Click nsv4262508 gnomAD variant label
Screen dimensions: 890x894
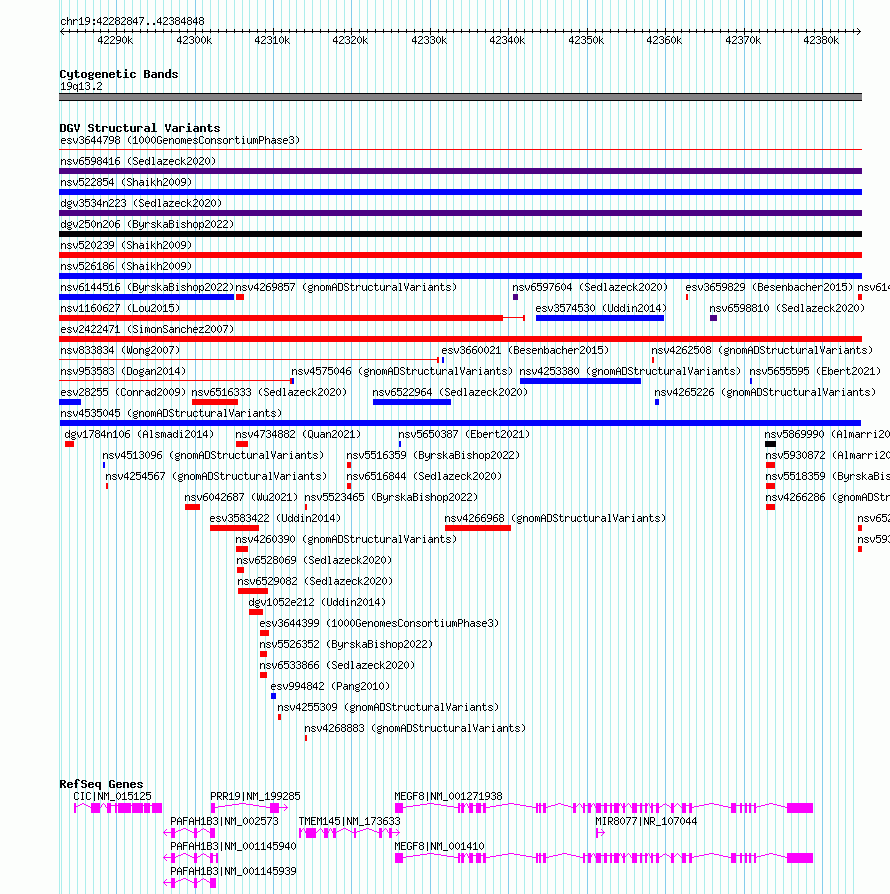tap(762, 351)
